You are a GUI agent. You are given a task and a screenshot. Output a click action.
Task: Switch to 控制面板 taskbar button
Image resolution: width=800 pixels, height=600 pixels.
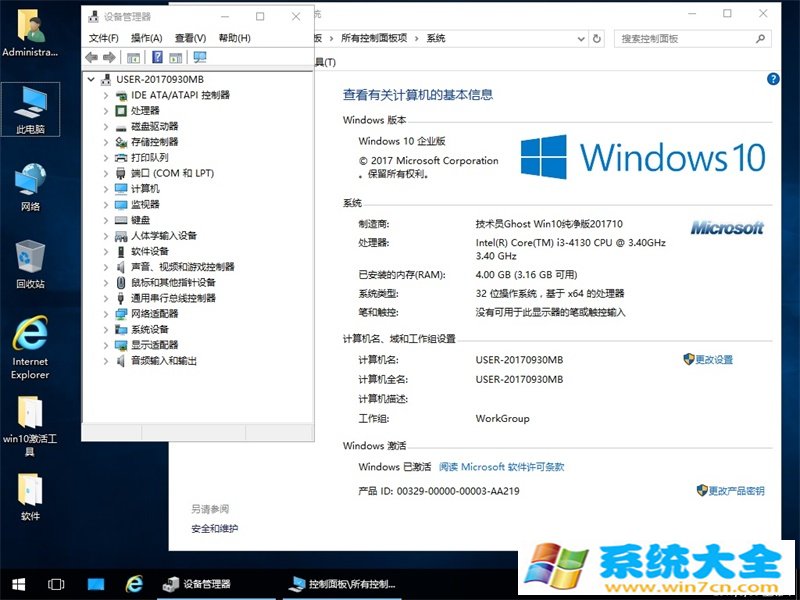343,584
